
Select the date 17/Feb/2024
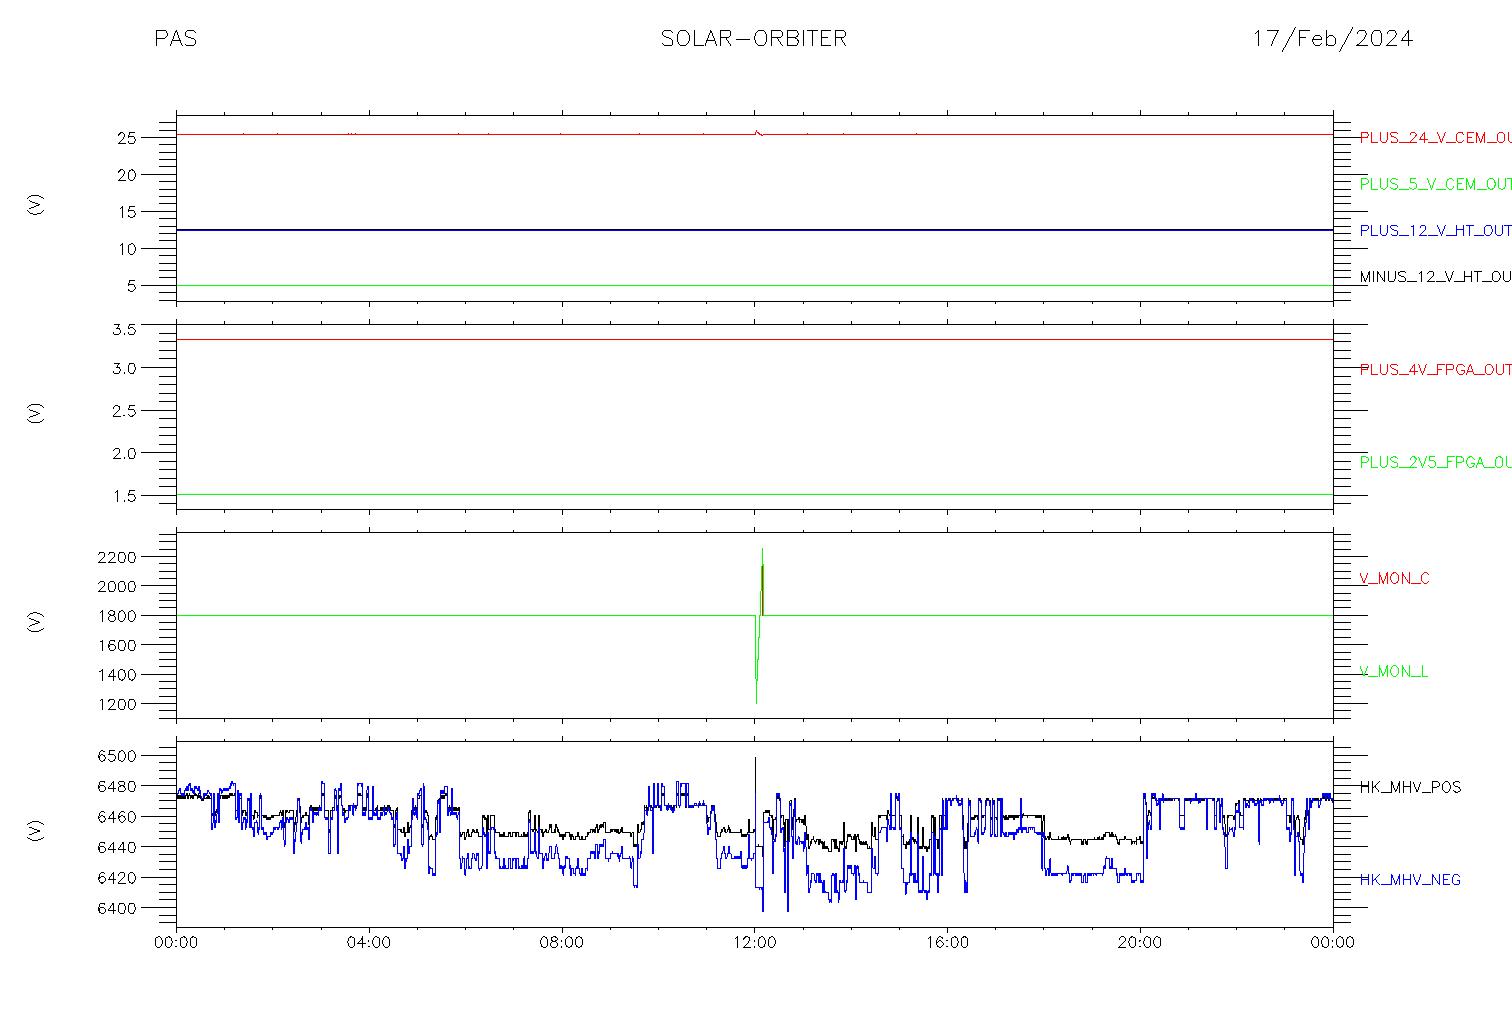tap(1333, 39)
